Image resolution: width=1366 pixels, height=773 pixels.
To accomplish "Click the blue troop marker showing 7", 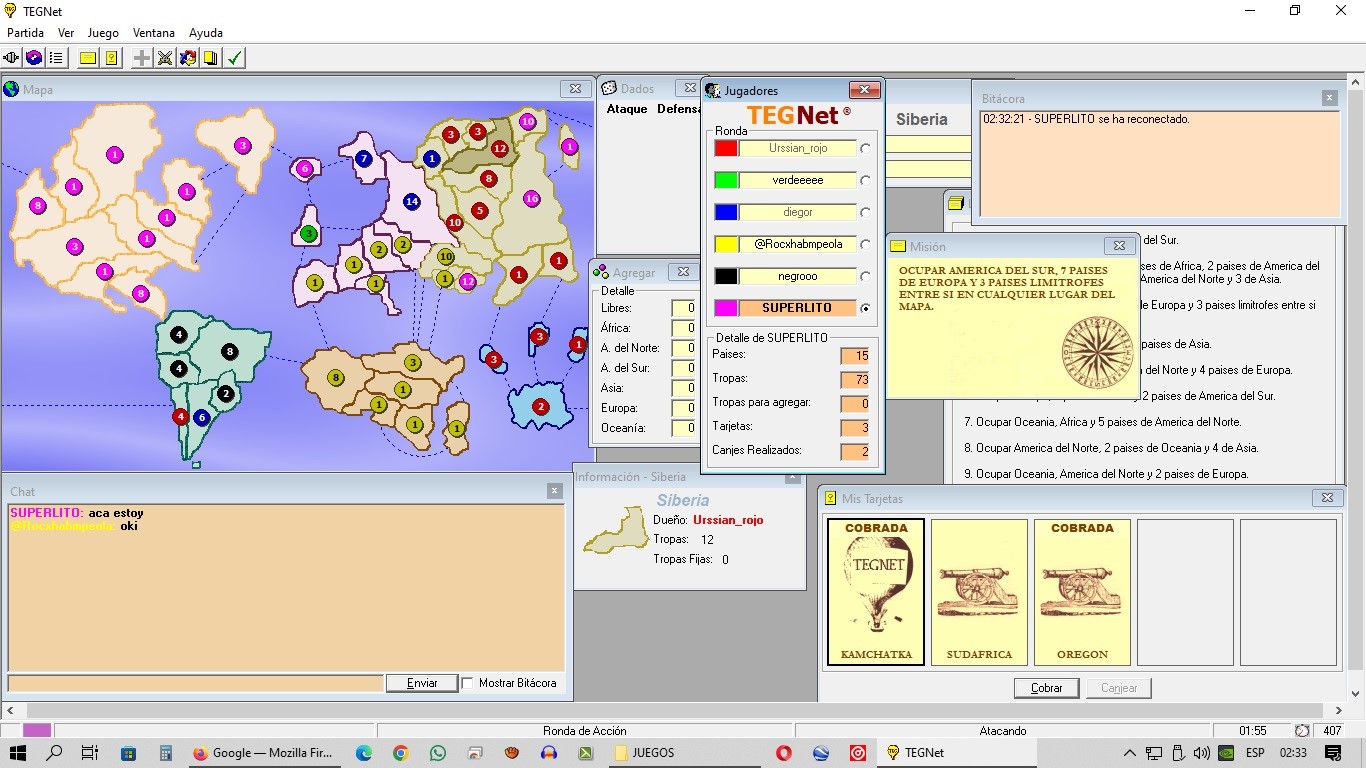I will pyautogui.click(x=364, y=158).
